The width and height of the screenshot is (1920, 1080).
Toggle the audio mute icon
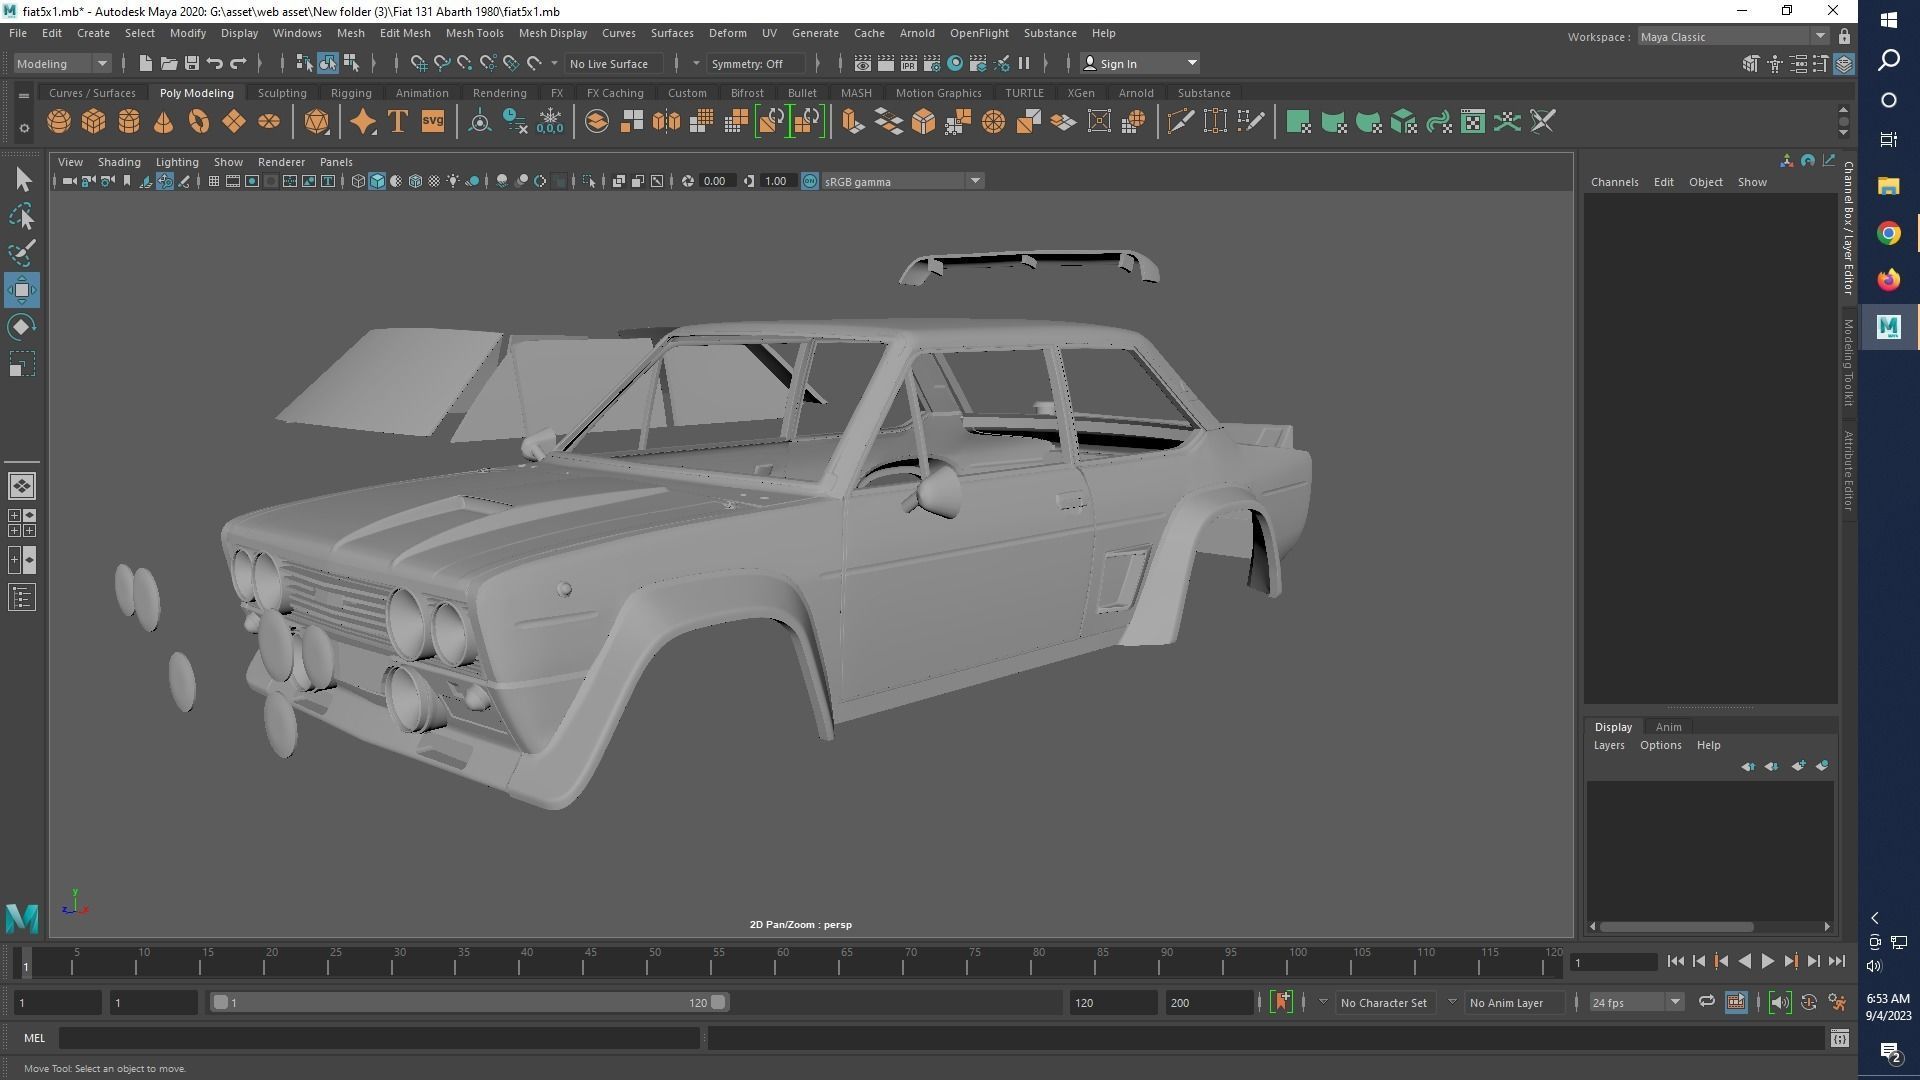[x=1780, y=1002]
